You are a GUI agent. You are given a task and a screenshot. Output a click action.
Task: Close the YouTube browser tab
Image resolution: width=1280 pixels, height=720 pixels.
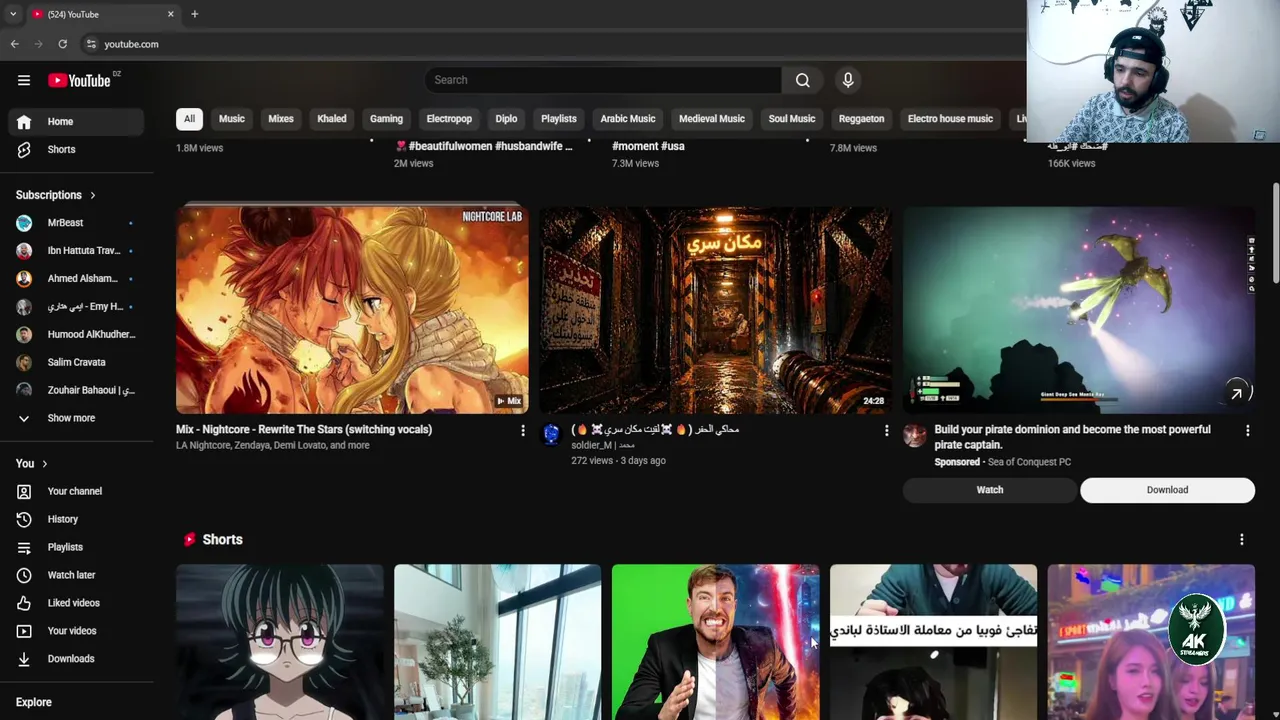pyautogui.click(x=170, y=14)
